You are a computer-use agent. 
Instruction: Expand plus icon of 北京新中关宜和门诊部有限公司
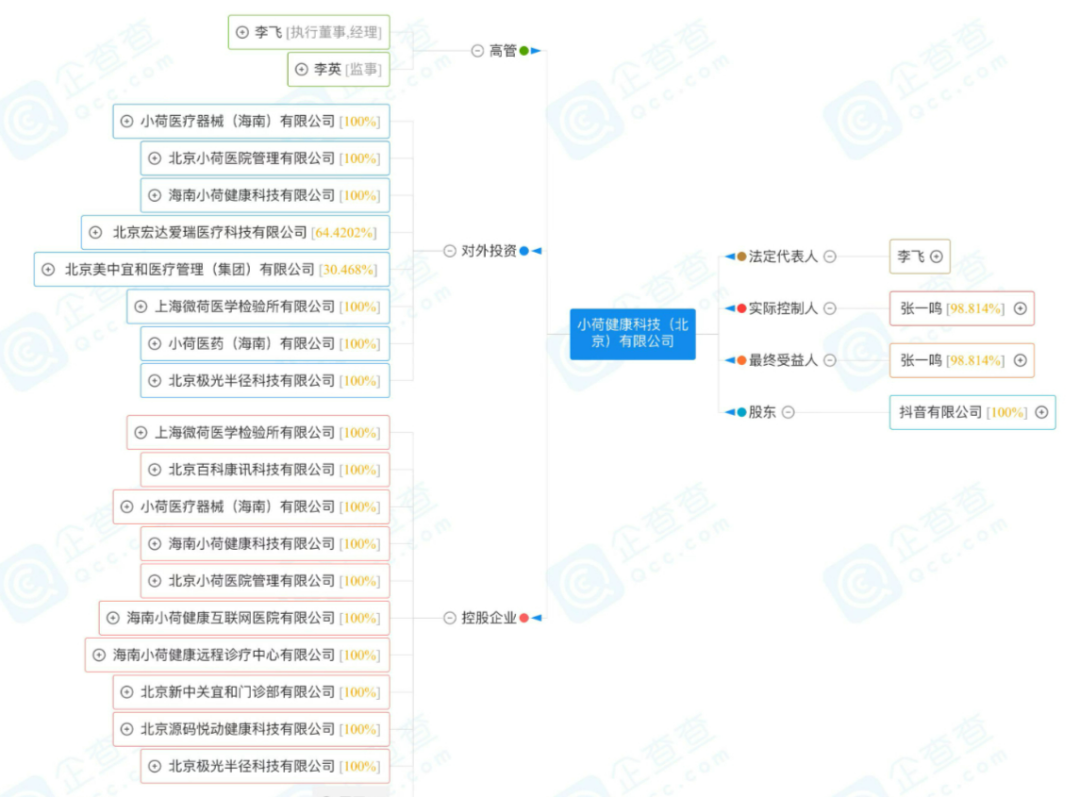coord(126,692)
